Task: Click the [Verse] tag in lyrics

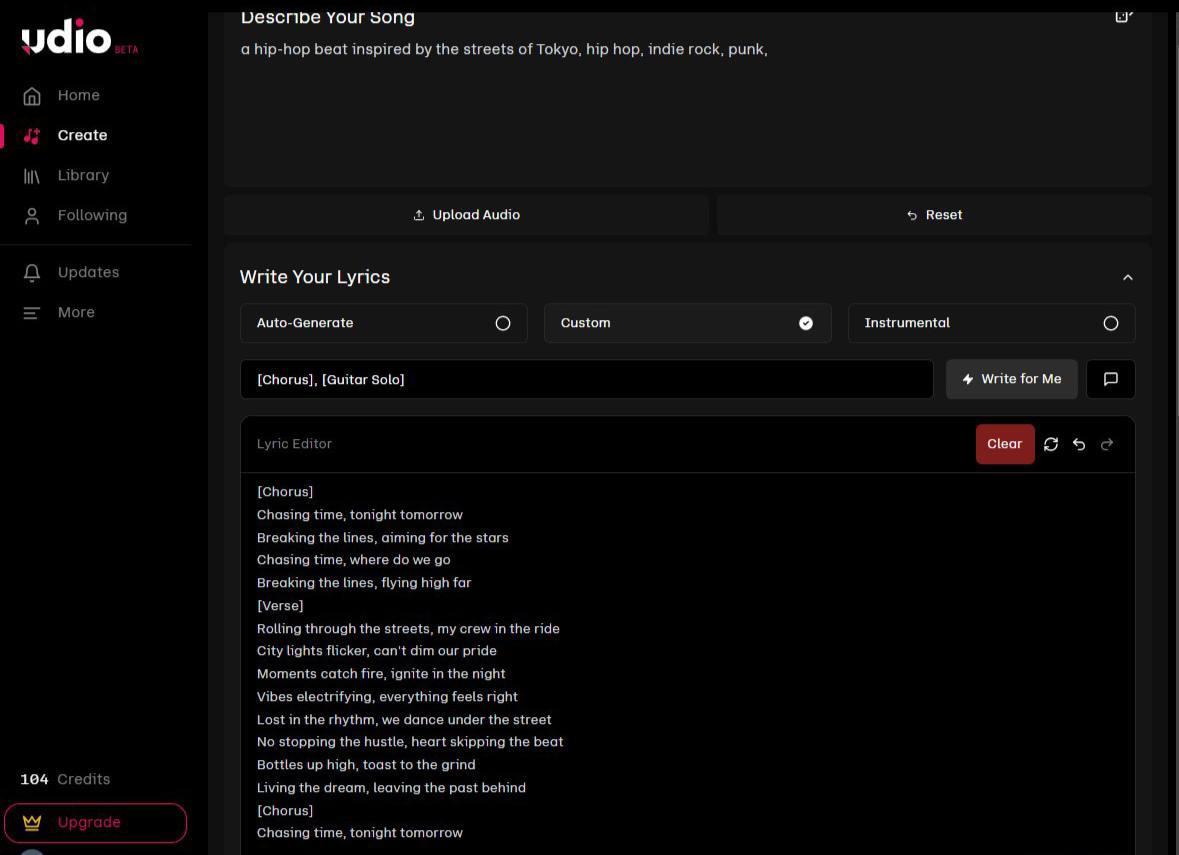Action: [280, 605]
